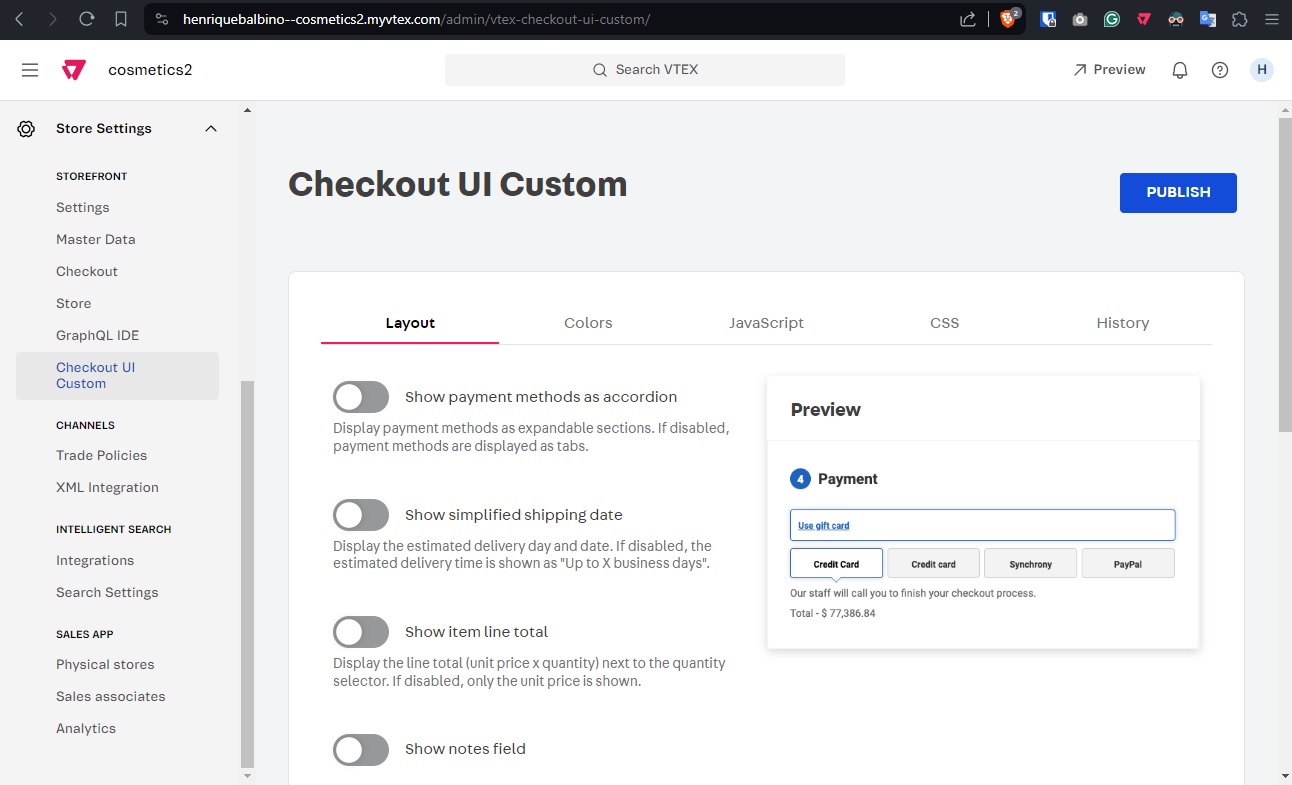
Task: Open Brave Shields lion icon
Action: coord(1009,19)
